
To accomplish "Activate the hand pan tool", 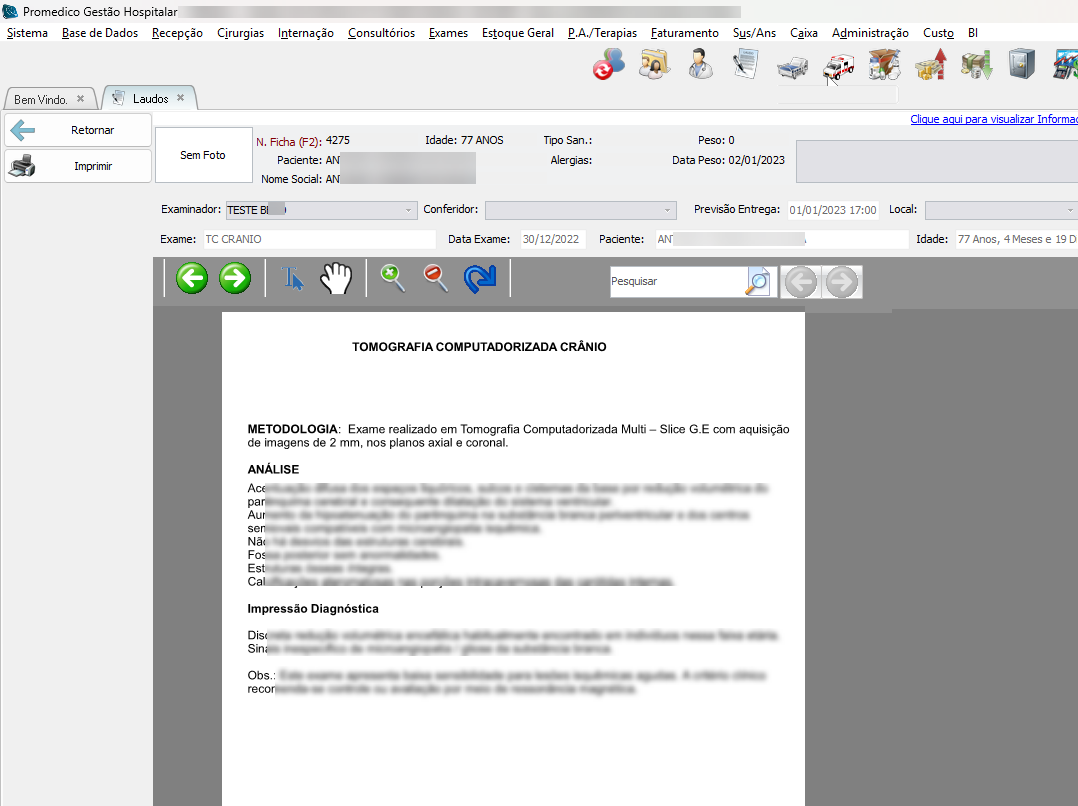I will tap(337, 279).
